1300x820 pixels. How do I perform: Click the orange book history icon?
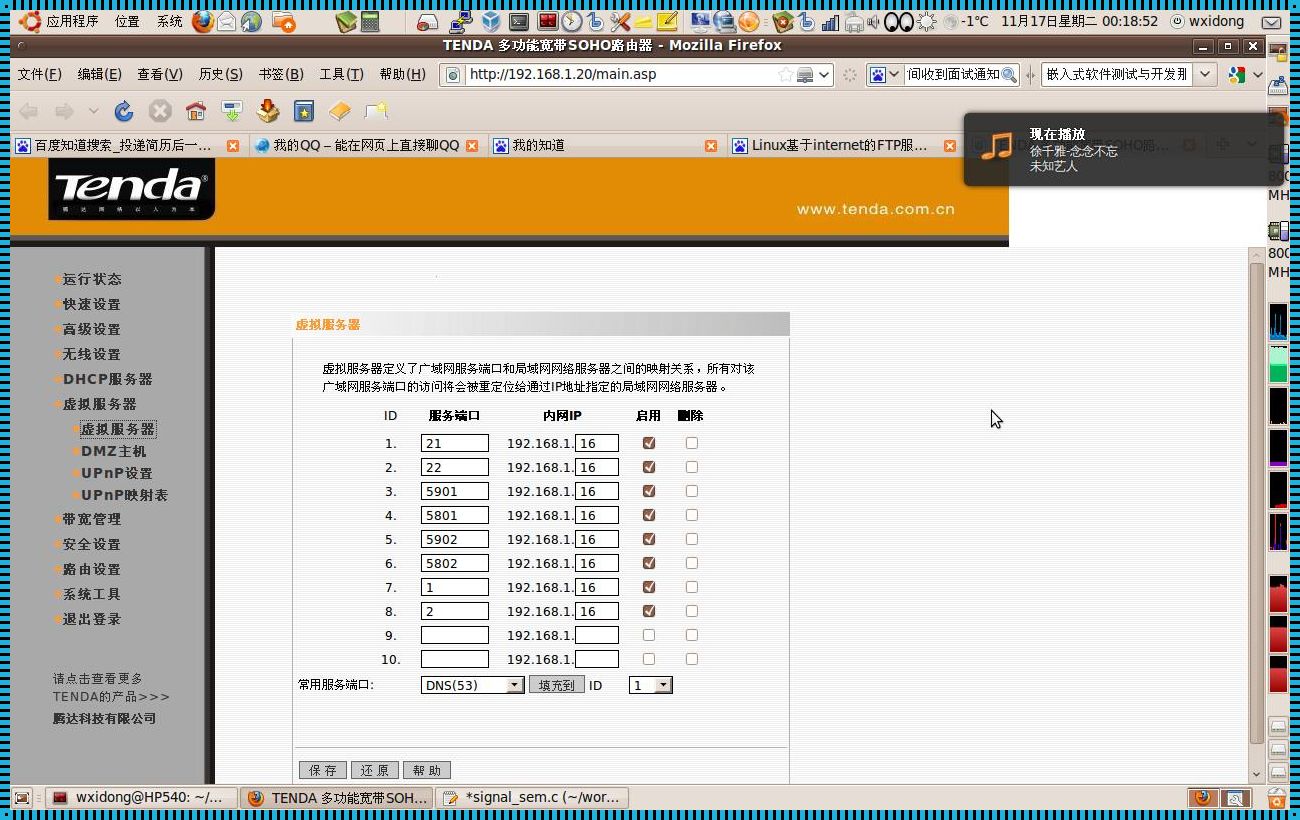click(340, 111)
